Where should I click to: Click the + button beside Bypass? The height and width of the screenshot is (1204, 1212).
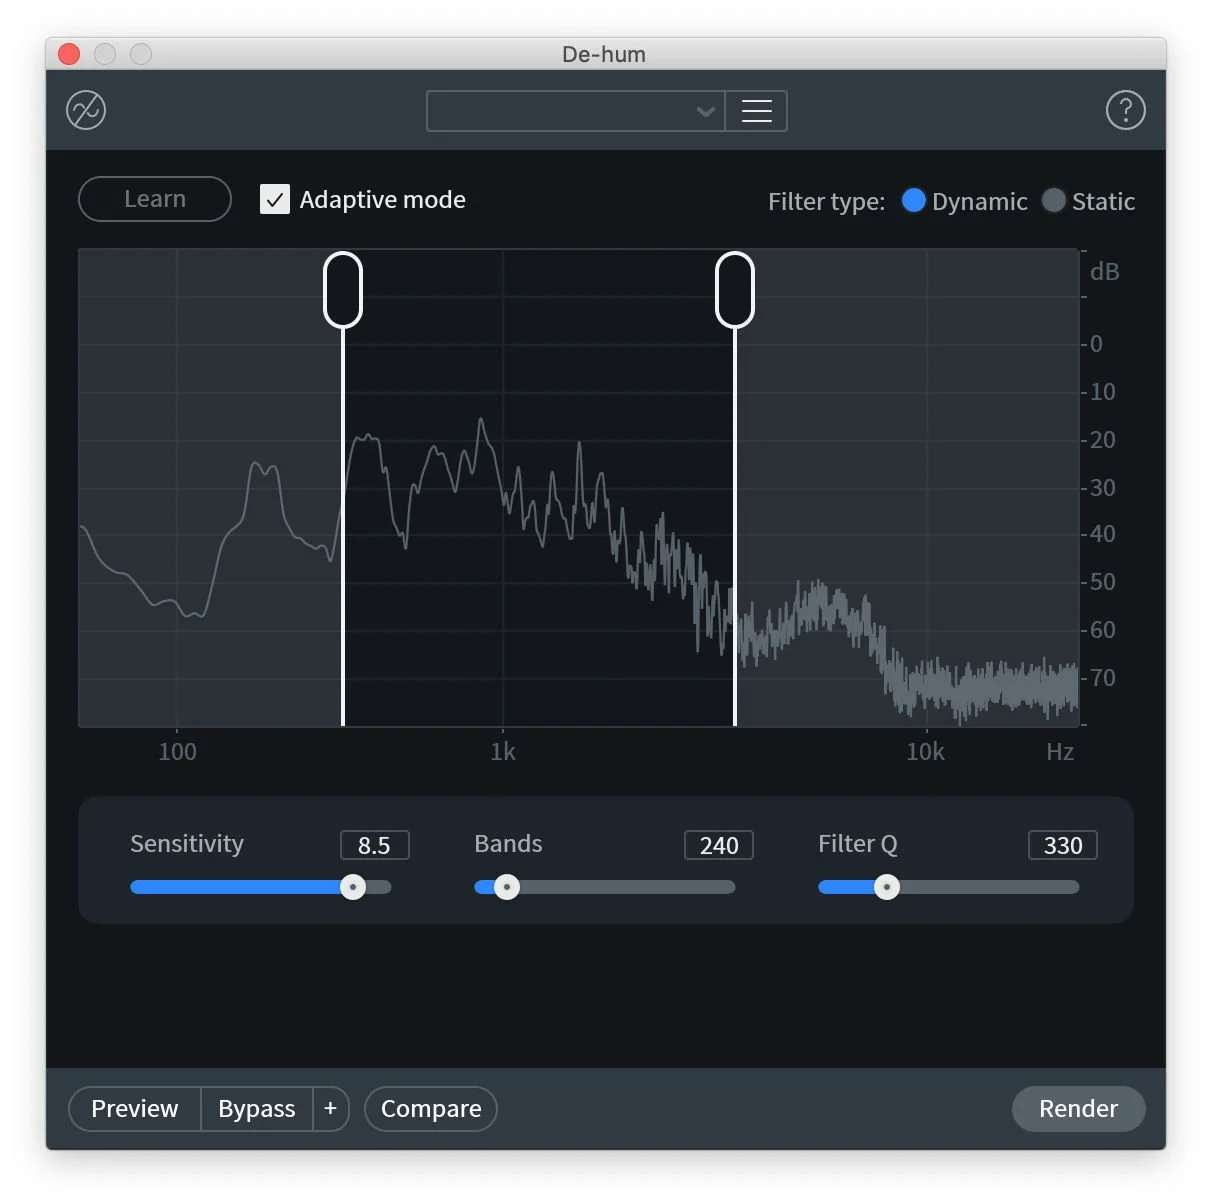[x=330, y=1108]
